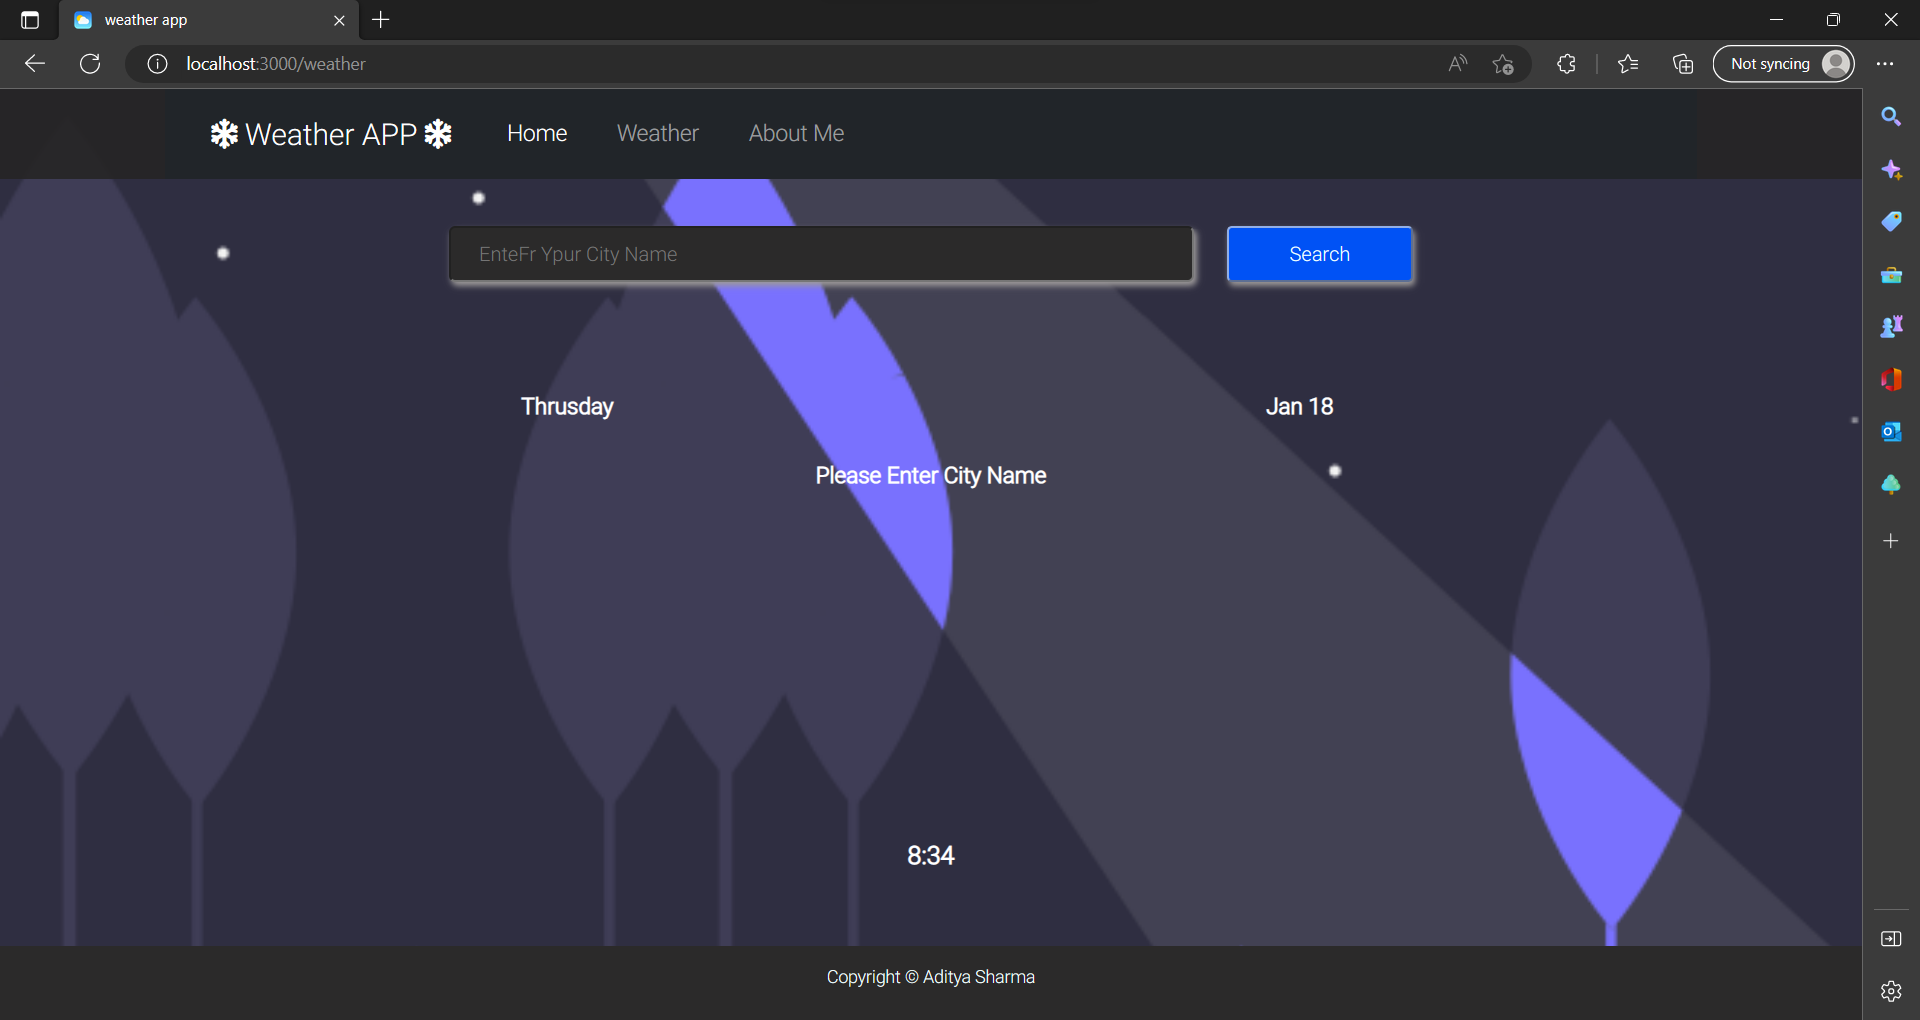Click the Thrusday day text
This screenshot has width=1920, height=1020.
pos(567,406)
